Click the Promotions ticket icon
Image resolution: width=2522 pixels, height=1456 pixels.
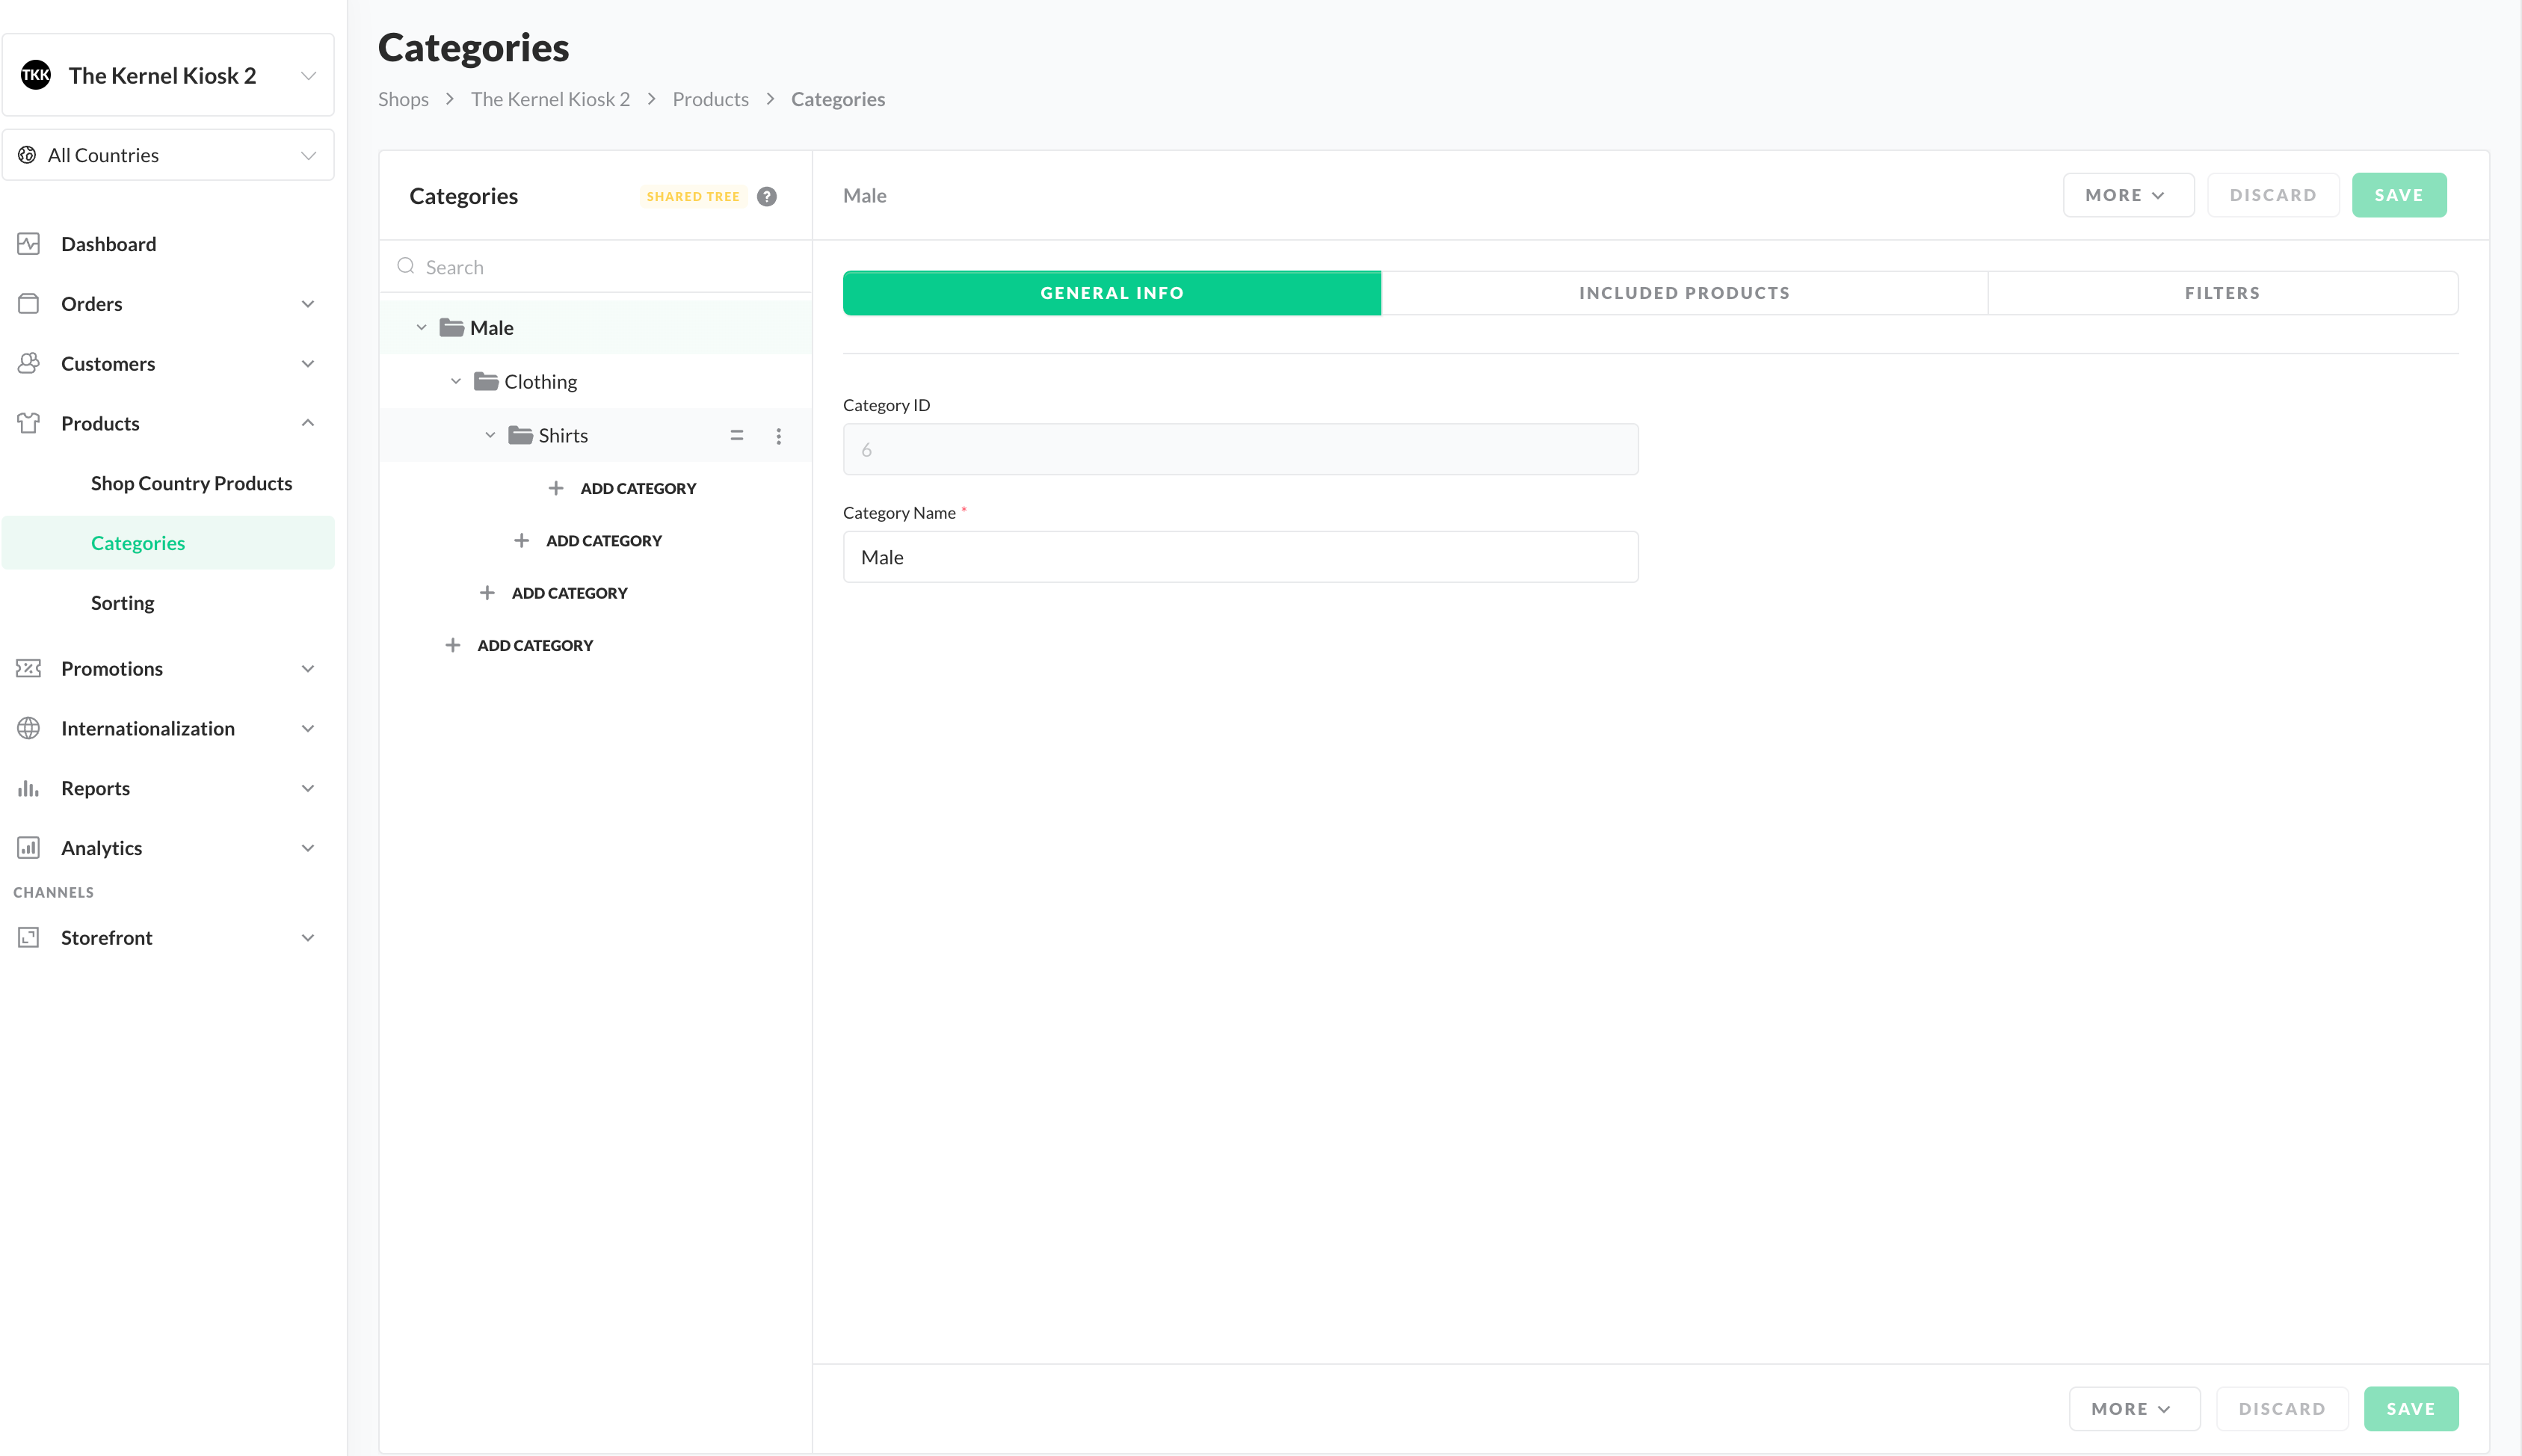(29, 668)
